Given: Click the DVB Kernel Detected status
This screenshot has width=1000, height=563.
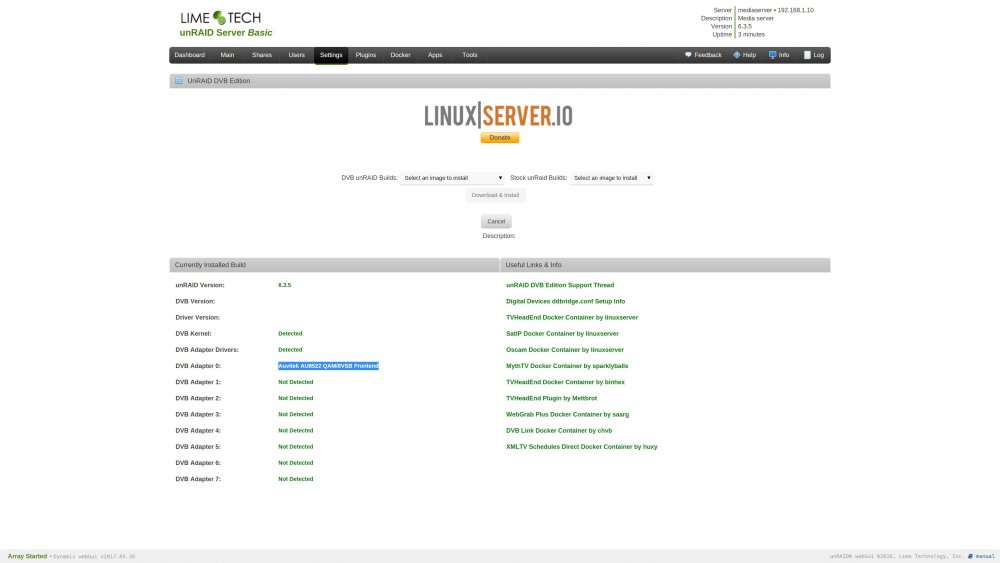Looking at the screenshot, I should pyautogui.click(x=290, y=333).
